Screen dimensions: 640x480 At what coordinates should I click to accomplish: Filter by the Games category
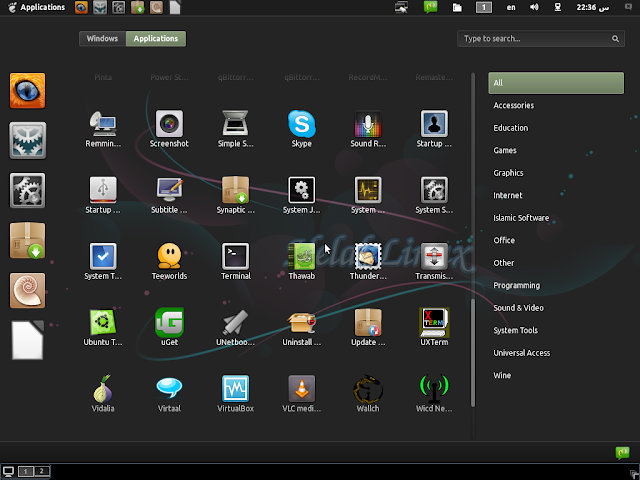[505, 150]
